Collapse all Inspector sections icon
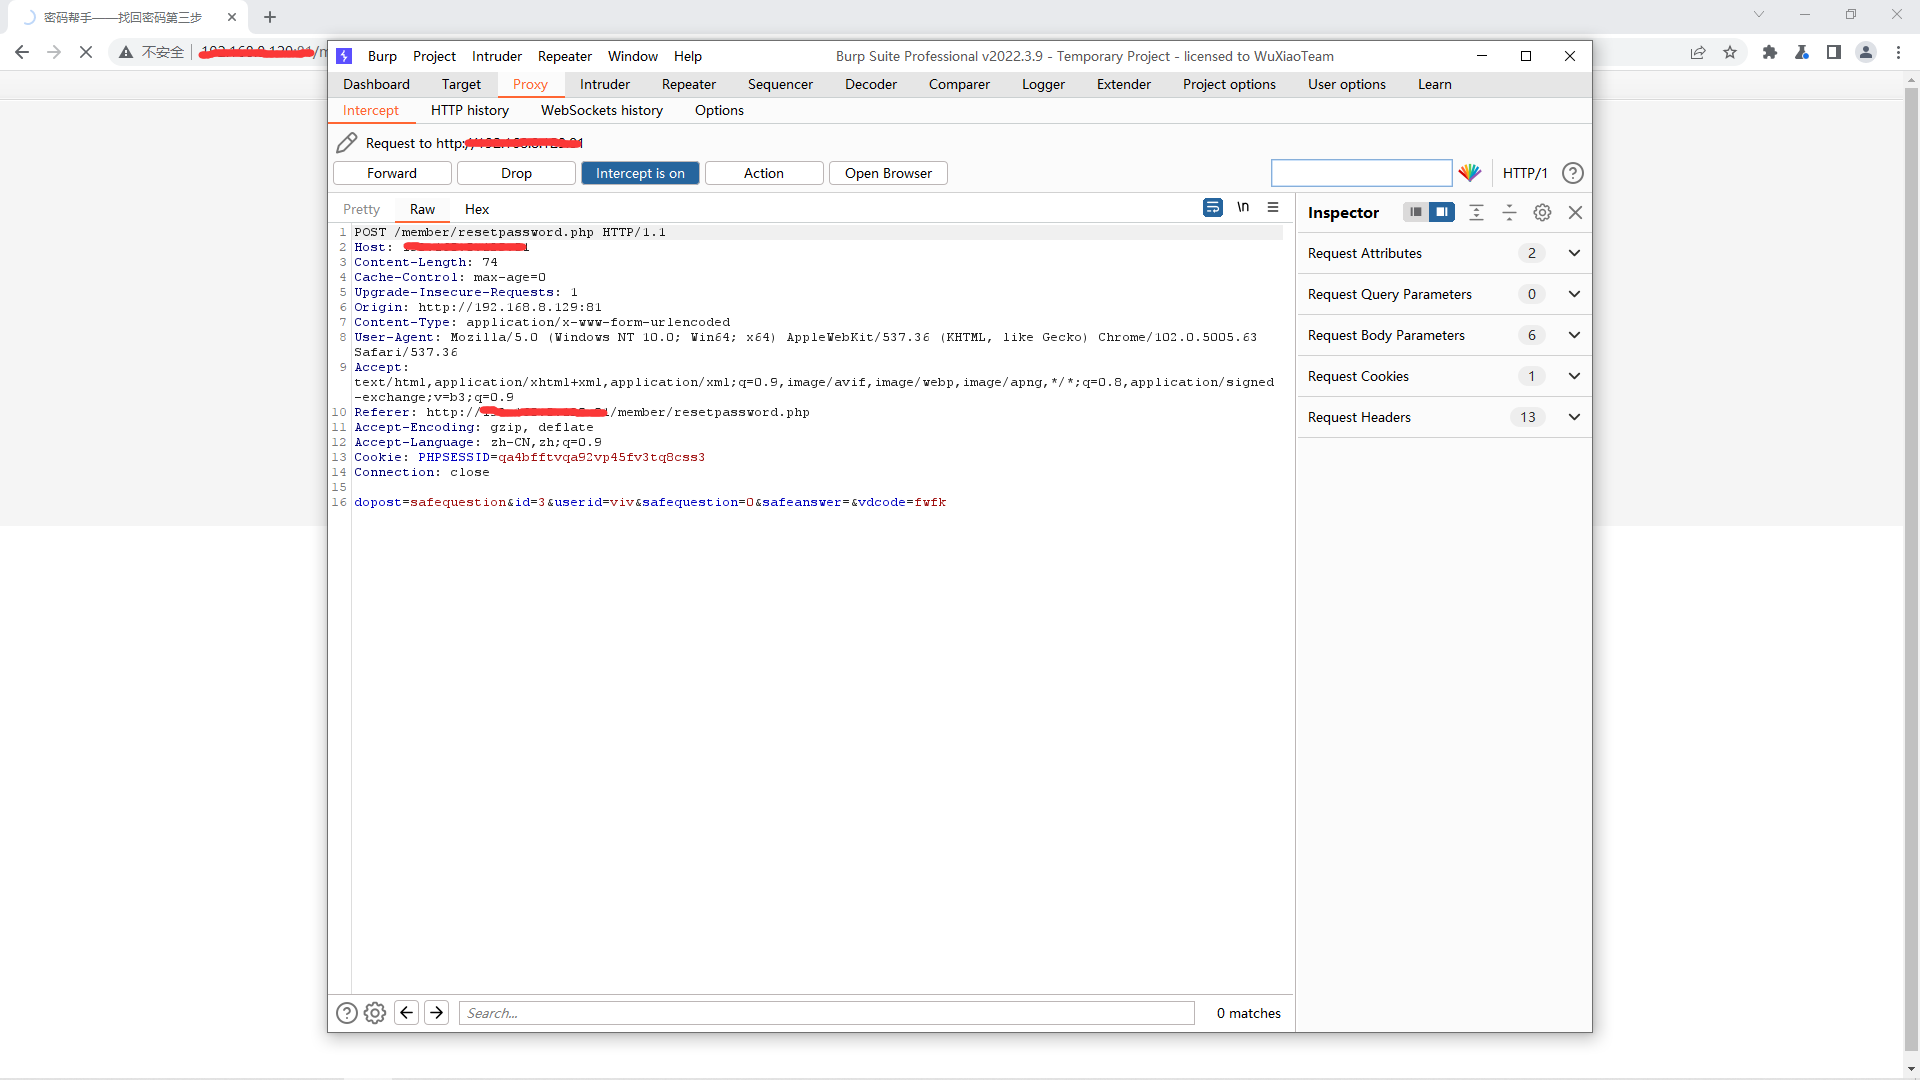This screenshot has height=1080, width=1920. tap(1509, 212)
